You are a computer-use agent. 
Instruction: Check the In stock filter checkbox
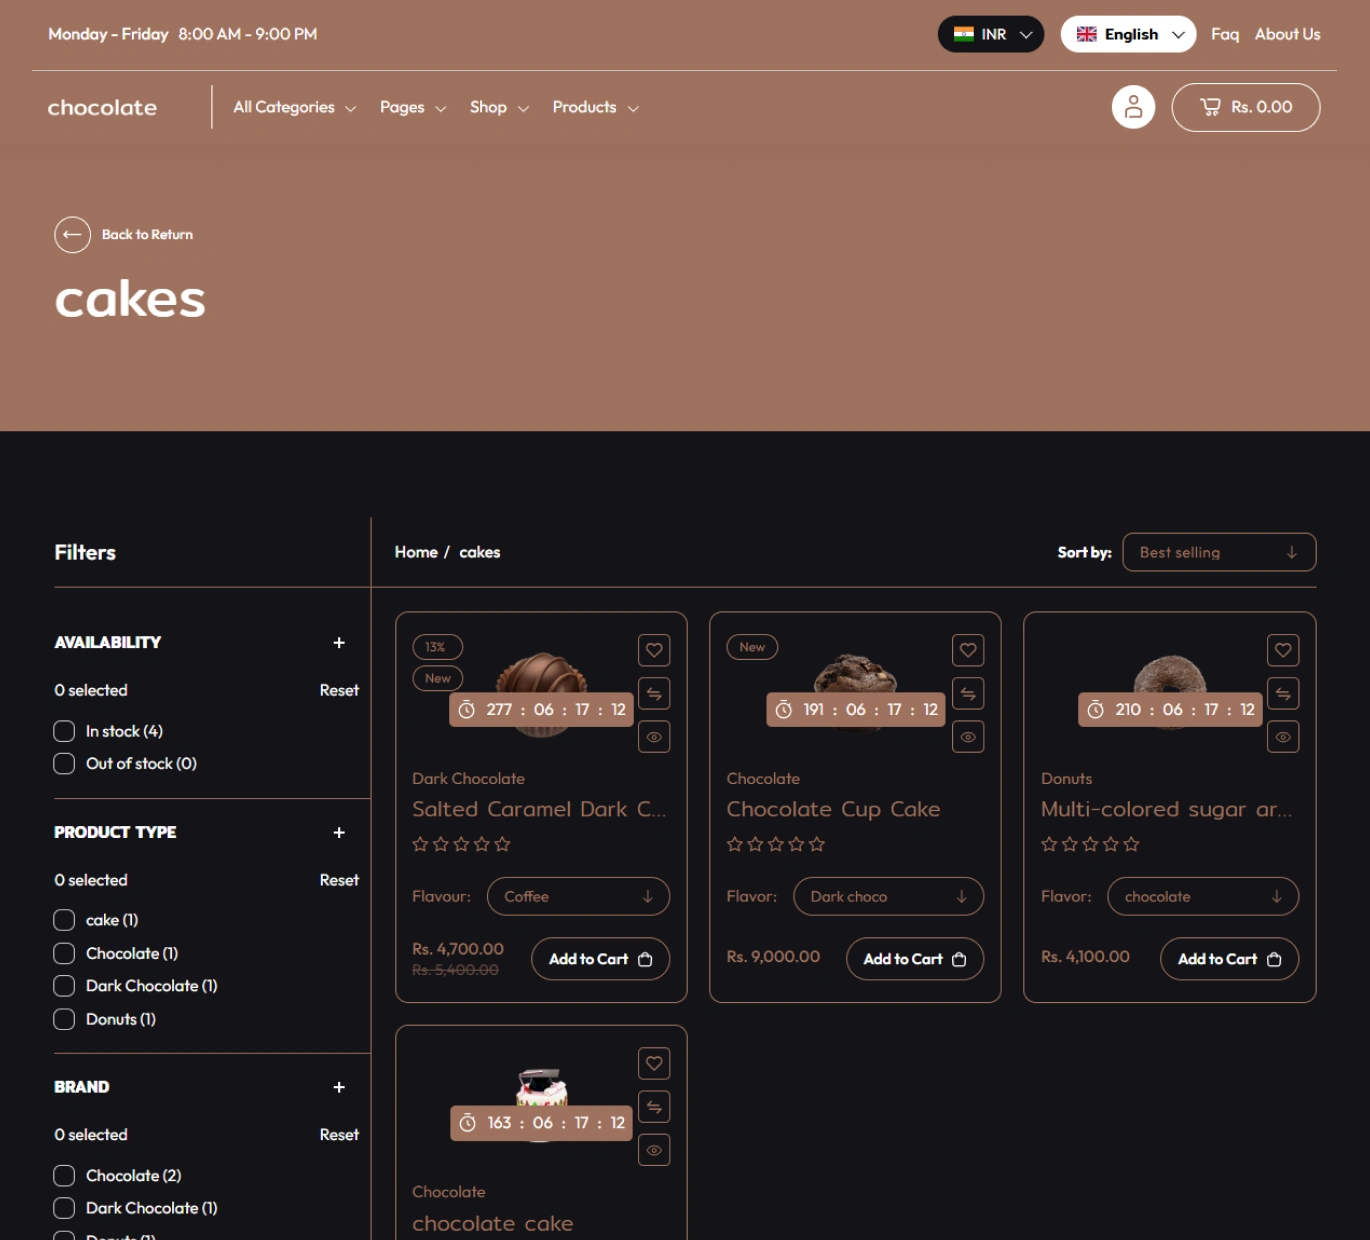click(64, 732)
